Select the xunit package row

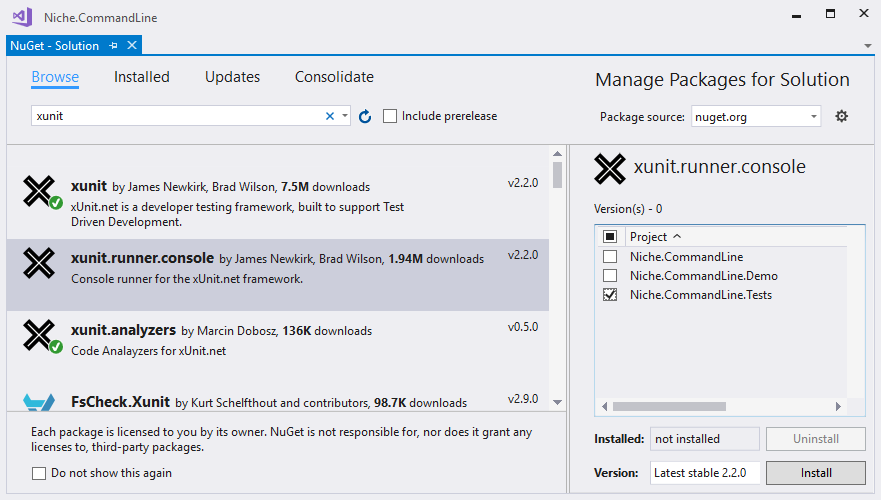point(278,202)
